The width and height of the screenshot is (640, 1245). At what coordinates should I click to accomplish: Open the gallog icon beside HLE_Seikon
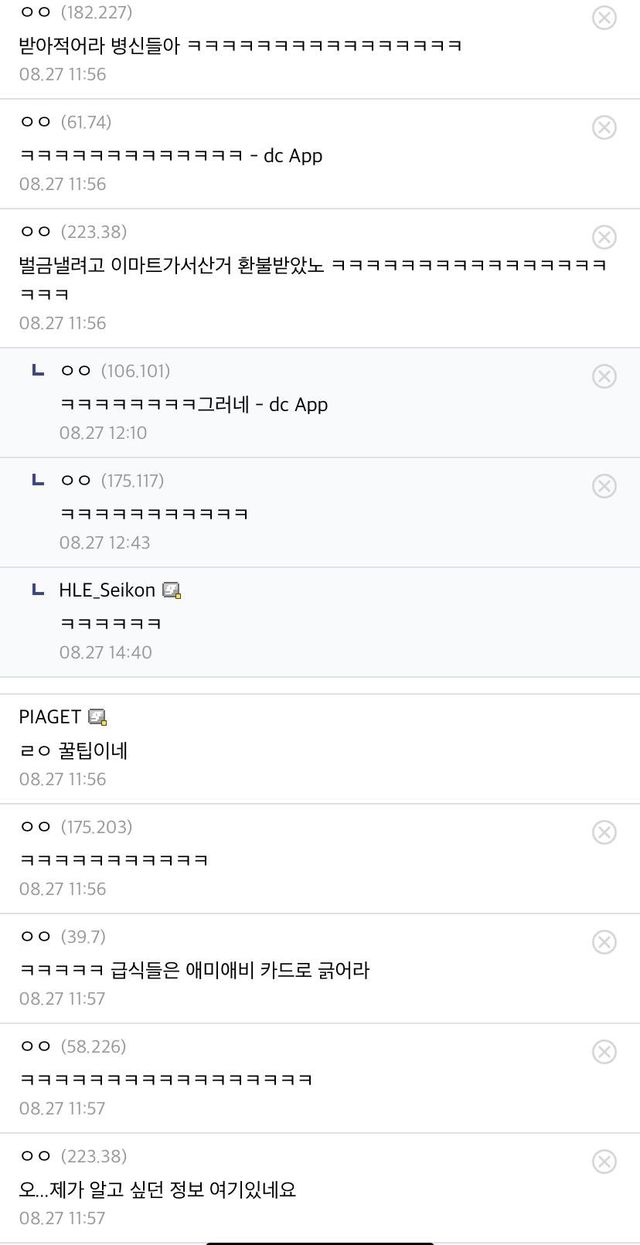pyautogui.click(x=172, y=591)
